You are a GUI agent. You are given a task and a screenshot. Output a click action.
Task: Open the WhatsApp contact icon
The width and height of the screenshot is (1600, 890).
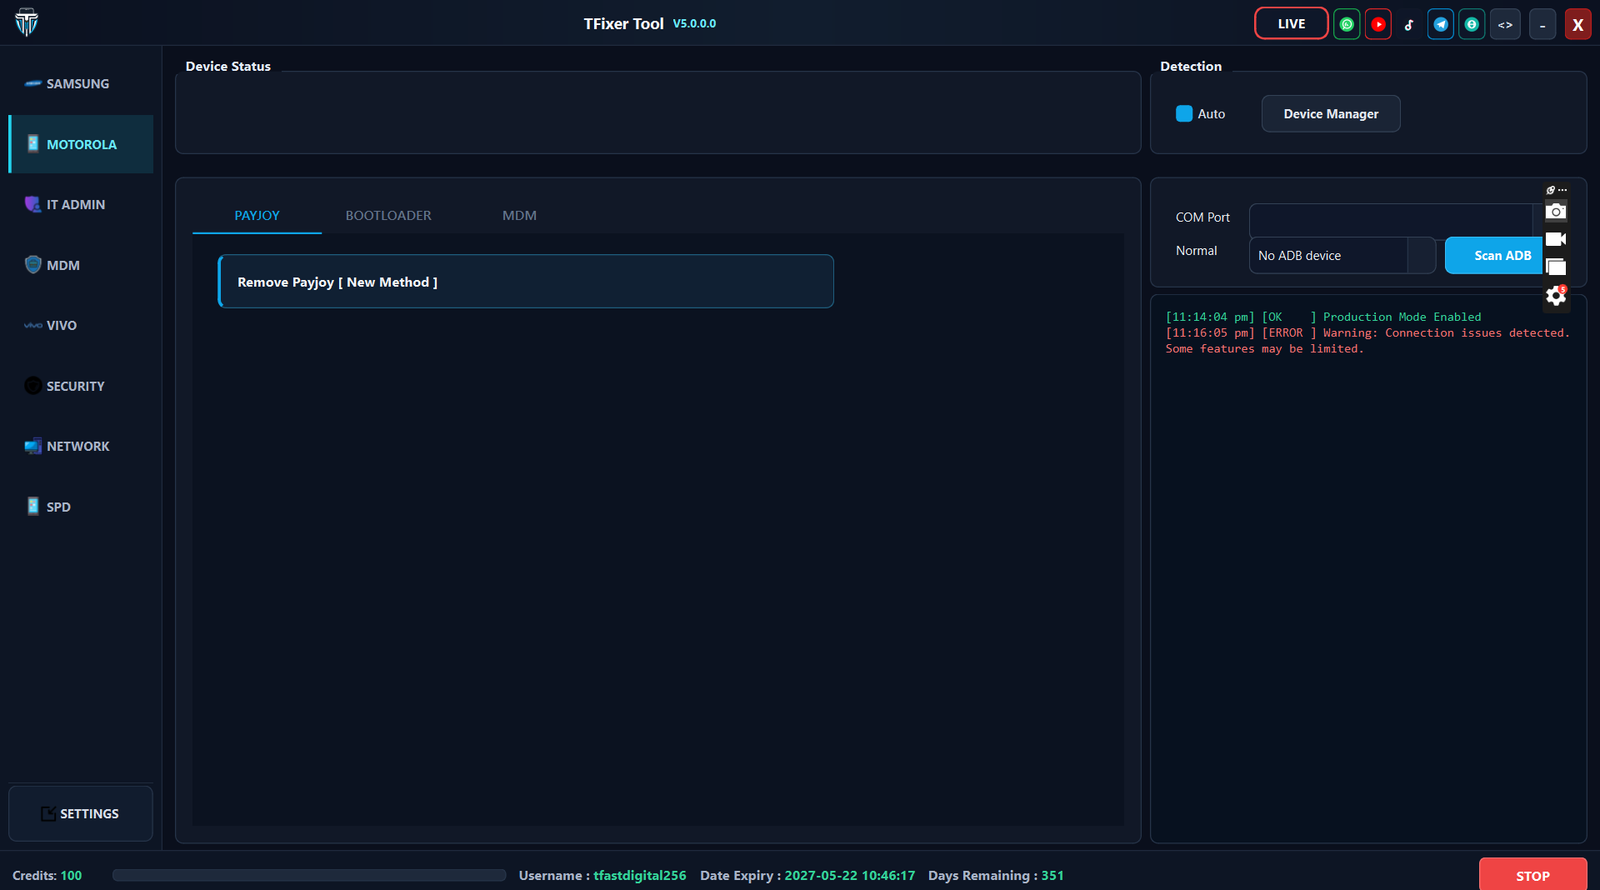coord(1347,24)
